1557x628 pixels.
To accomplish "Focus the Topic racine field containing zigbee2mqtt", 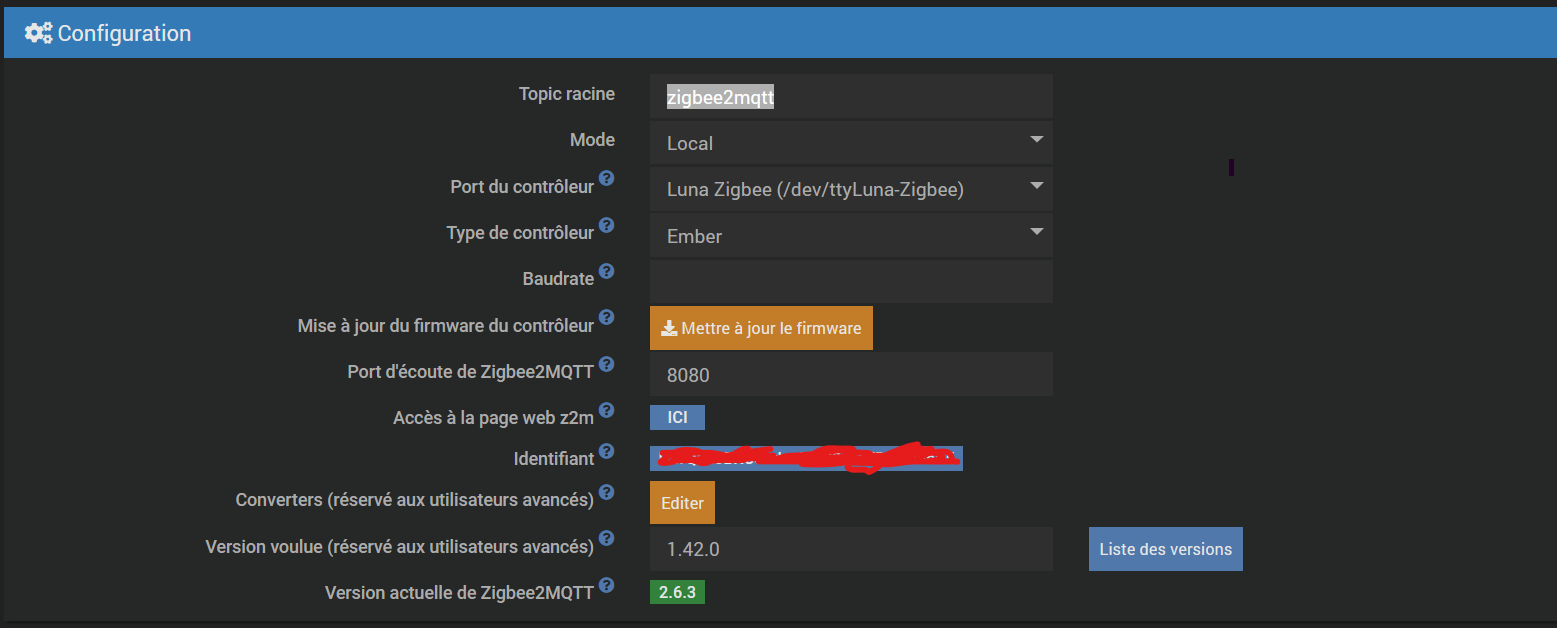I will point(851,96).
